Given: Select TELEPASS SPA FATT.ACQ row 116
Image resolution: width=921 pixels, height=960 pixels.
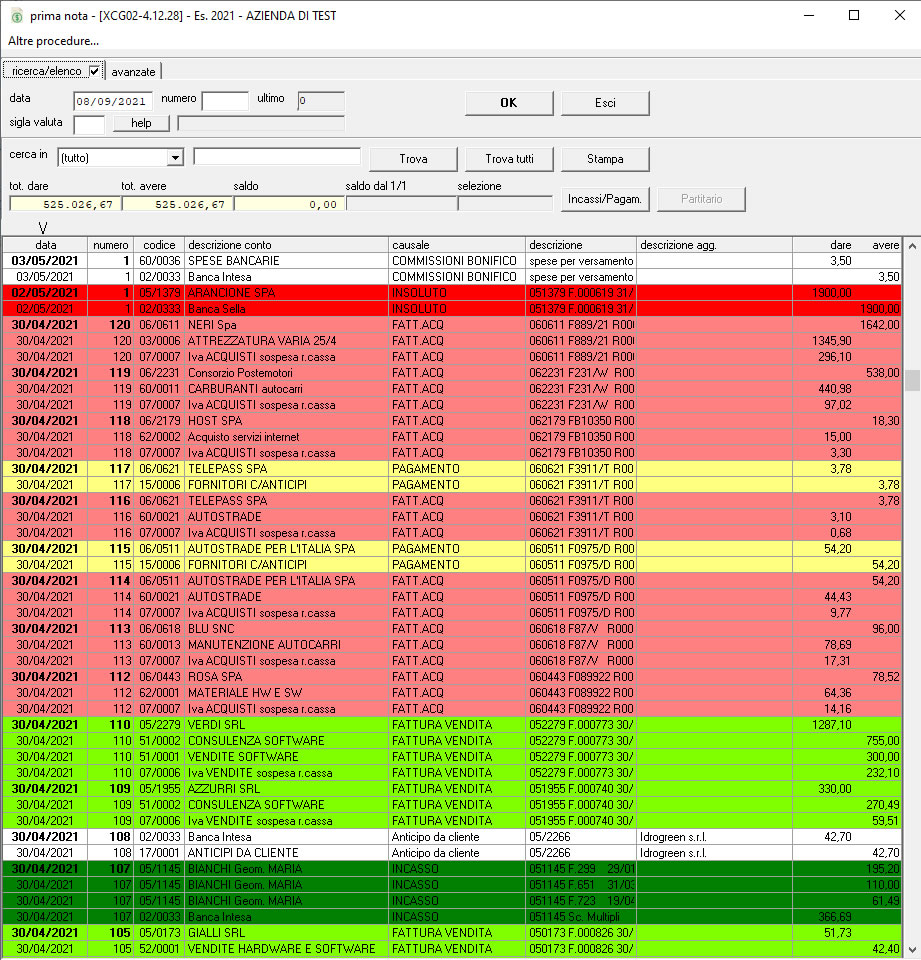Looking at the screenshot, I should 452,501.
